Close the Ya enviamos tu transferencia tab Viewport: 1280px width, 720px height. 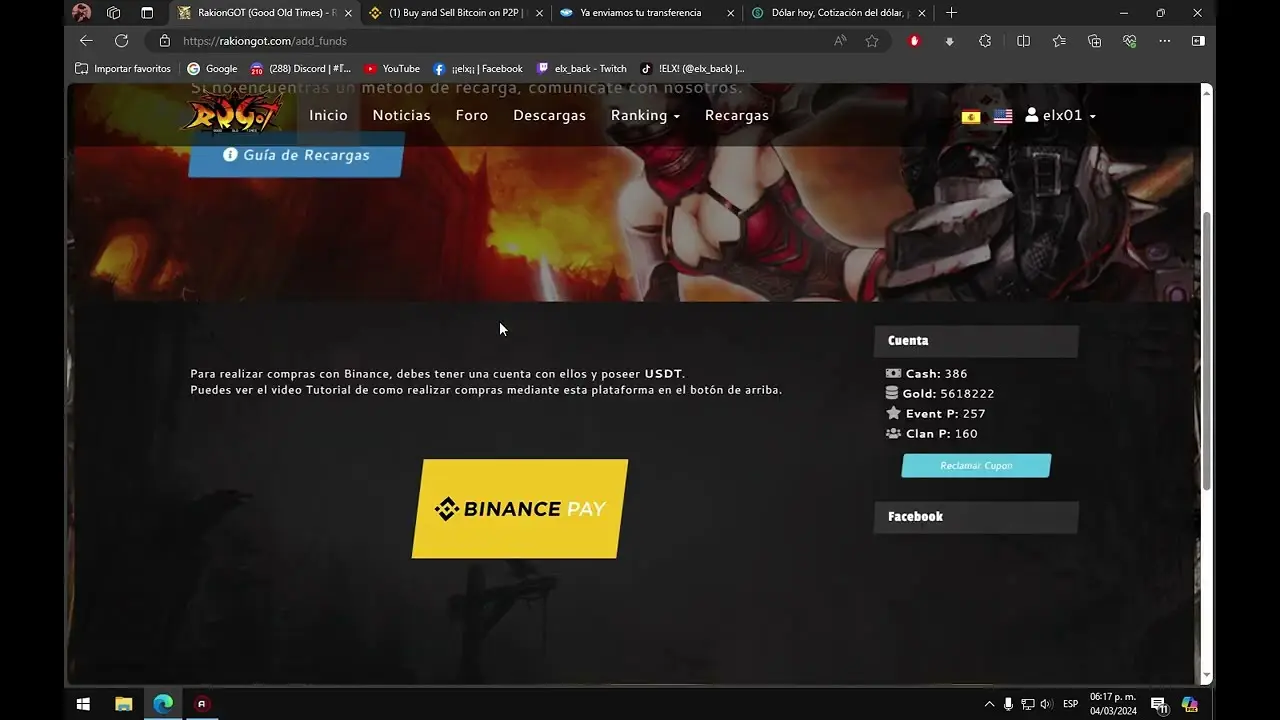coord(731,13)
